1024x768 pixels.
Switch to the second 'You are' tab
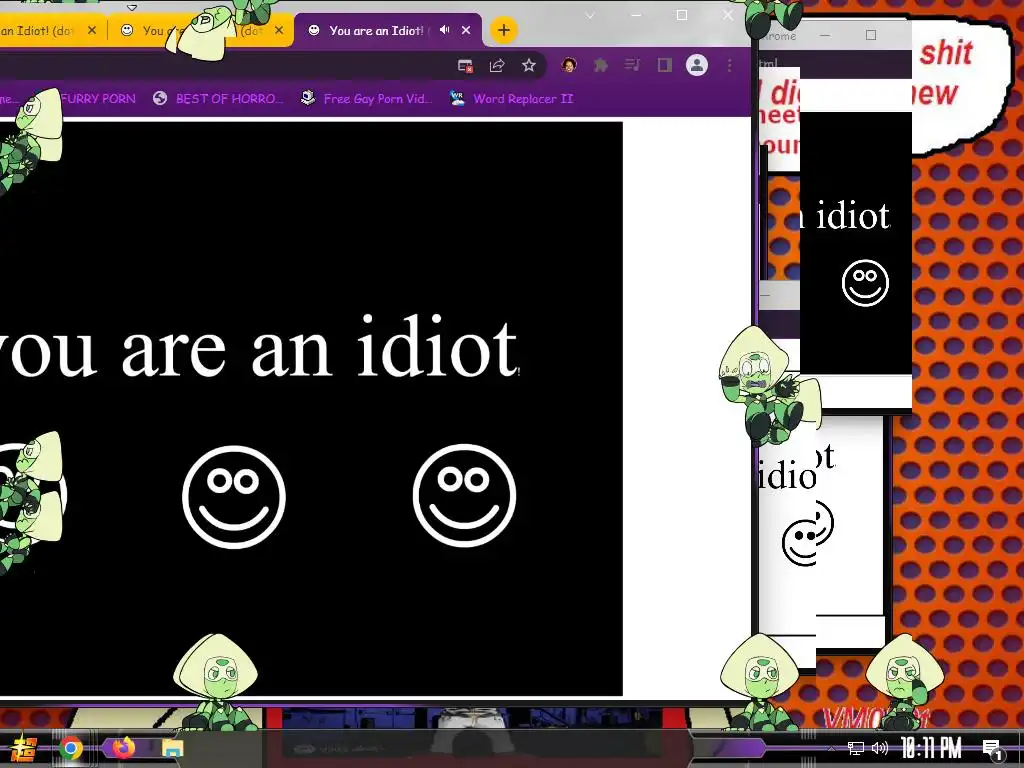click(x=200, y=30)
